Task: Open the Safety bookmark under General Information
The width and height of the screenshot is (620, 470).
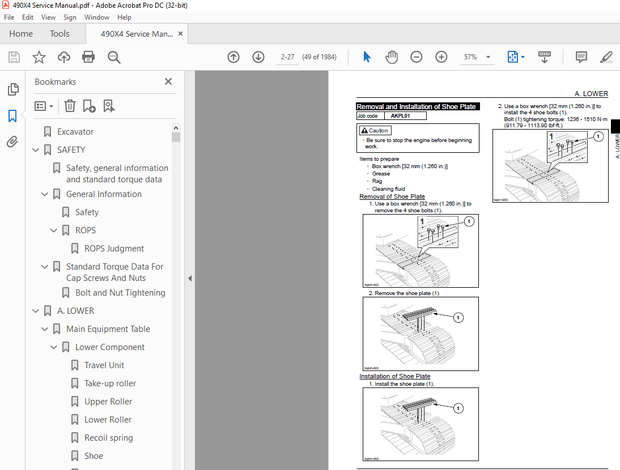Action: click(x=87, y=212)
